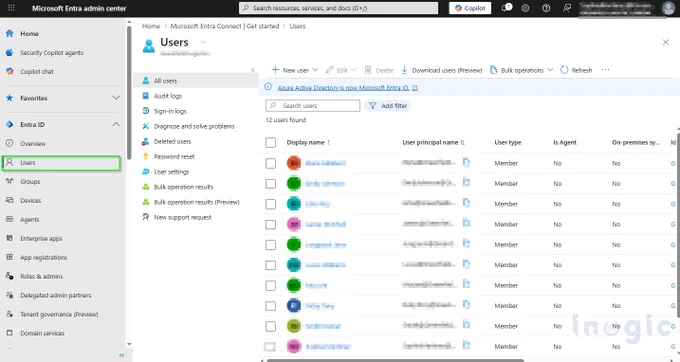Select Users in the left navigation
Viewport: 680px width, 362px height.
[61, 163]
